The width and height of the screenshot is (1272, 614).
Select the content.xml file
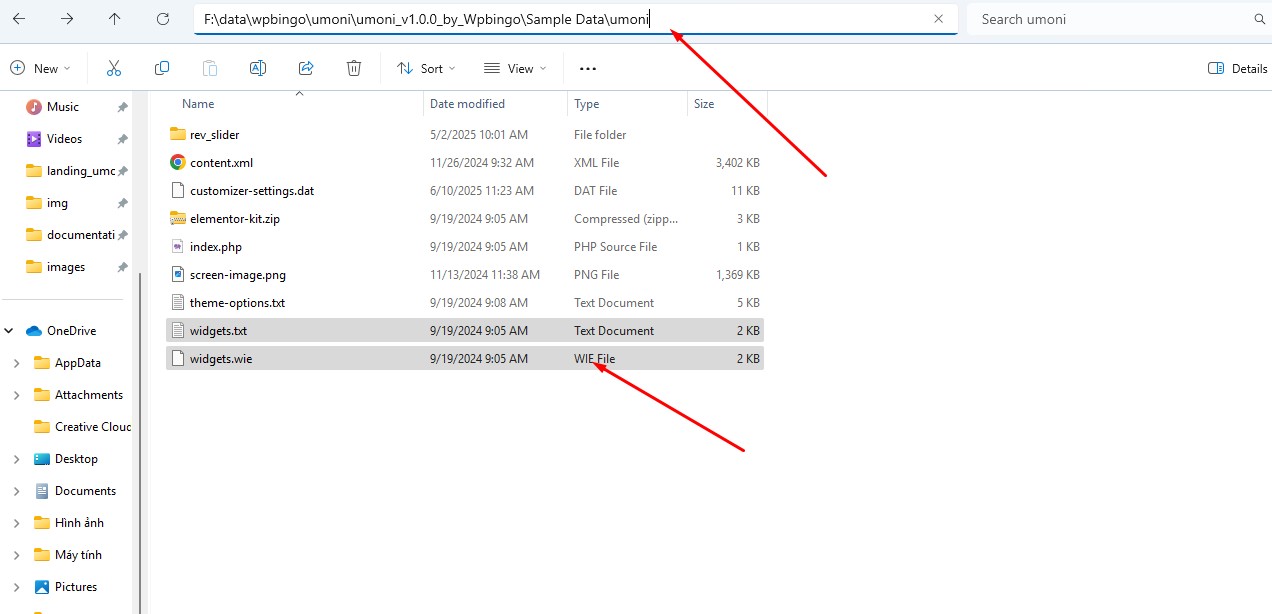coord(221,162)
